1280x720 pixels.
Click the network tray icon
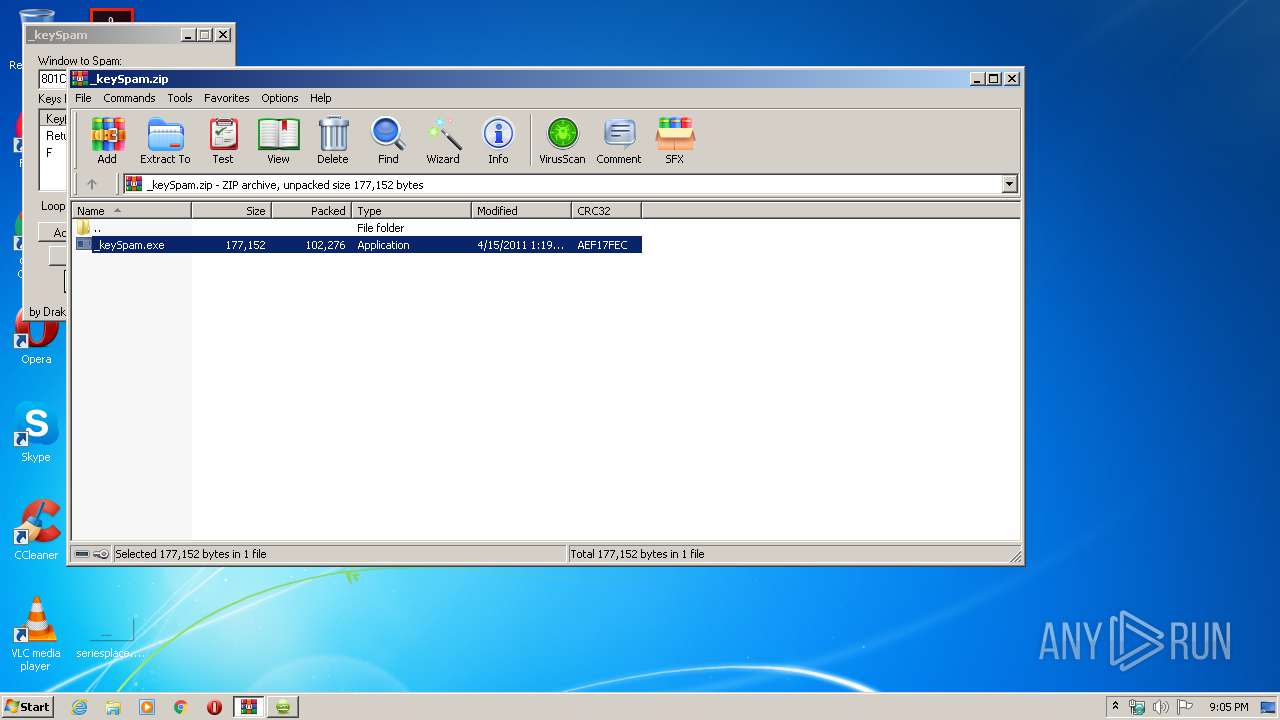coord(1137,707)
